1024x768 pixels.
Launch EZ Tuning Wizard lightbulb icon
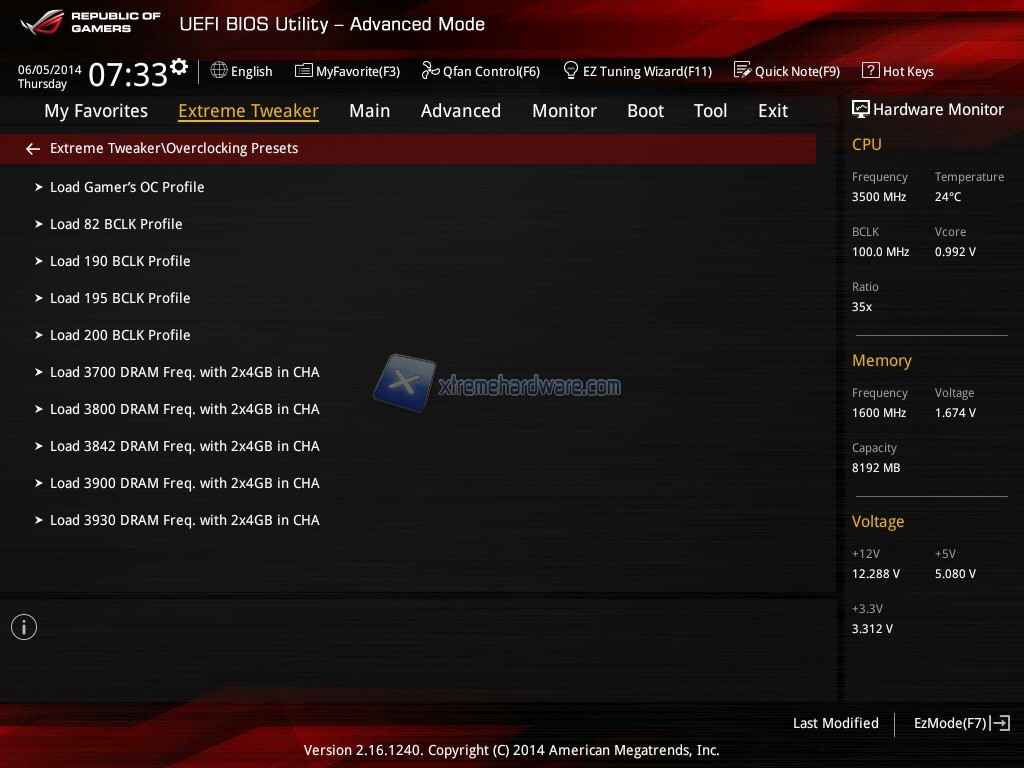point(571,71)
